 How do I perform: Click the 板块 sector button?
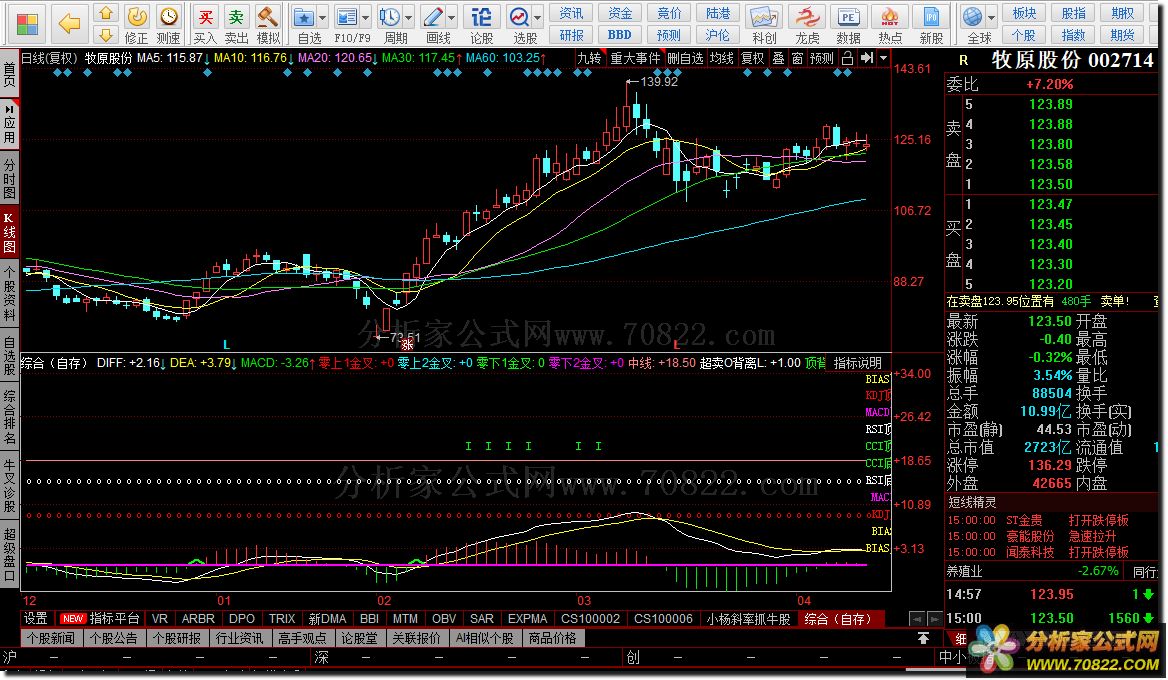(x=1024, y=13)
